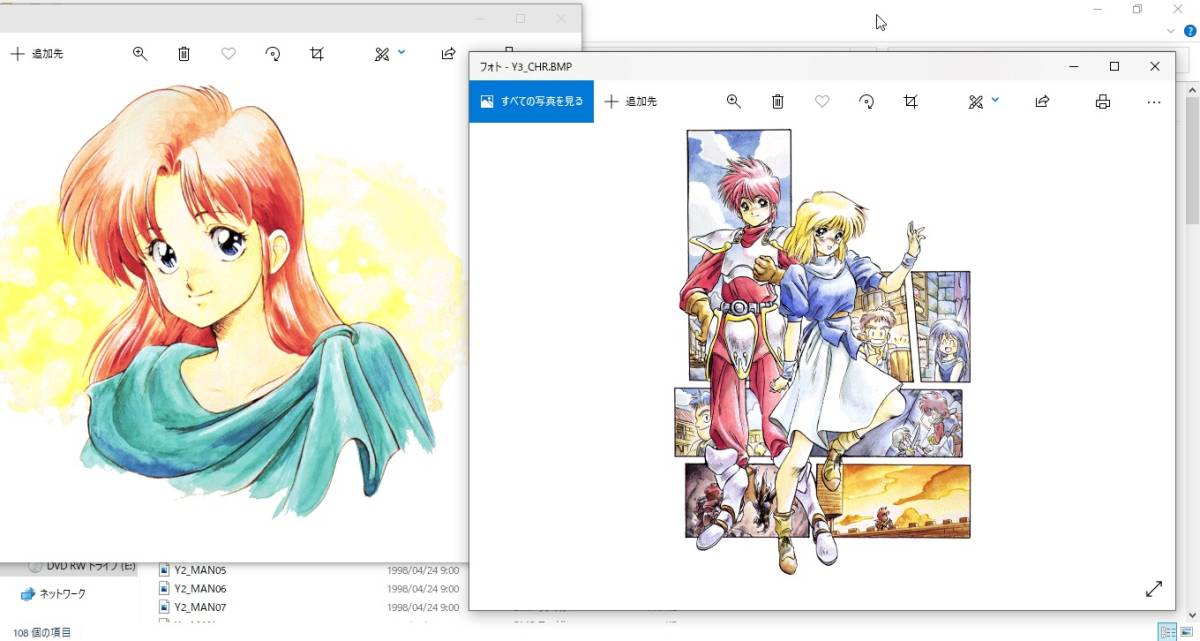The height and width of the screenshot is (641, 1200).
Task: Open 追加先 in the Y3_CHR.BMP Photos window
Action: [x=631, y=101]
